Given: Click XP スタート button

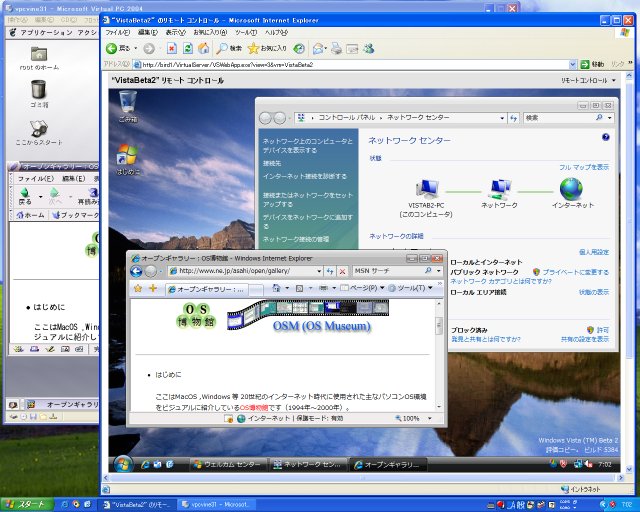Looking at the screenshot, I should [27, 505].
